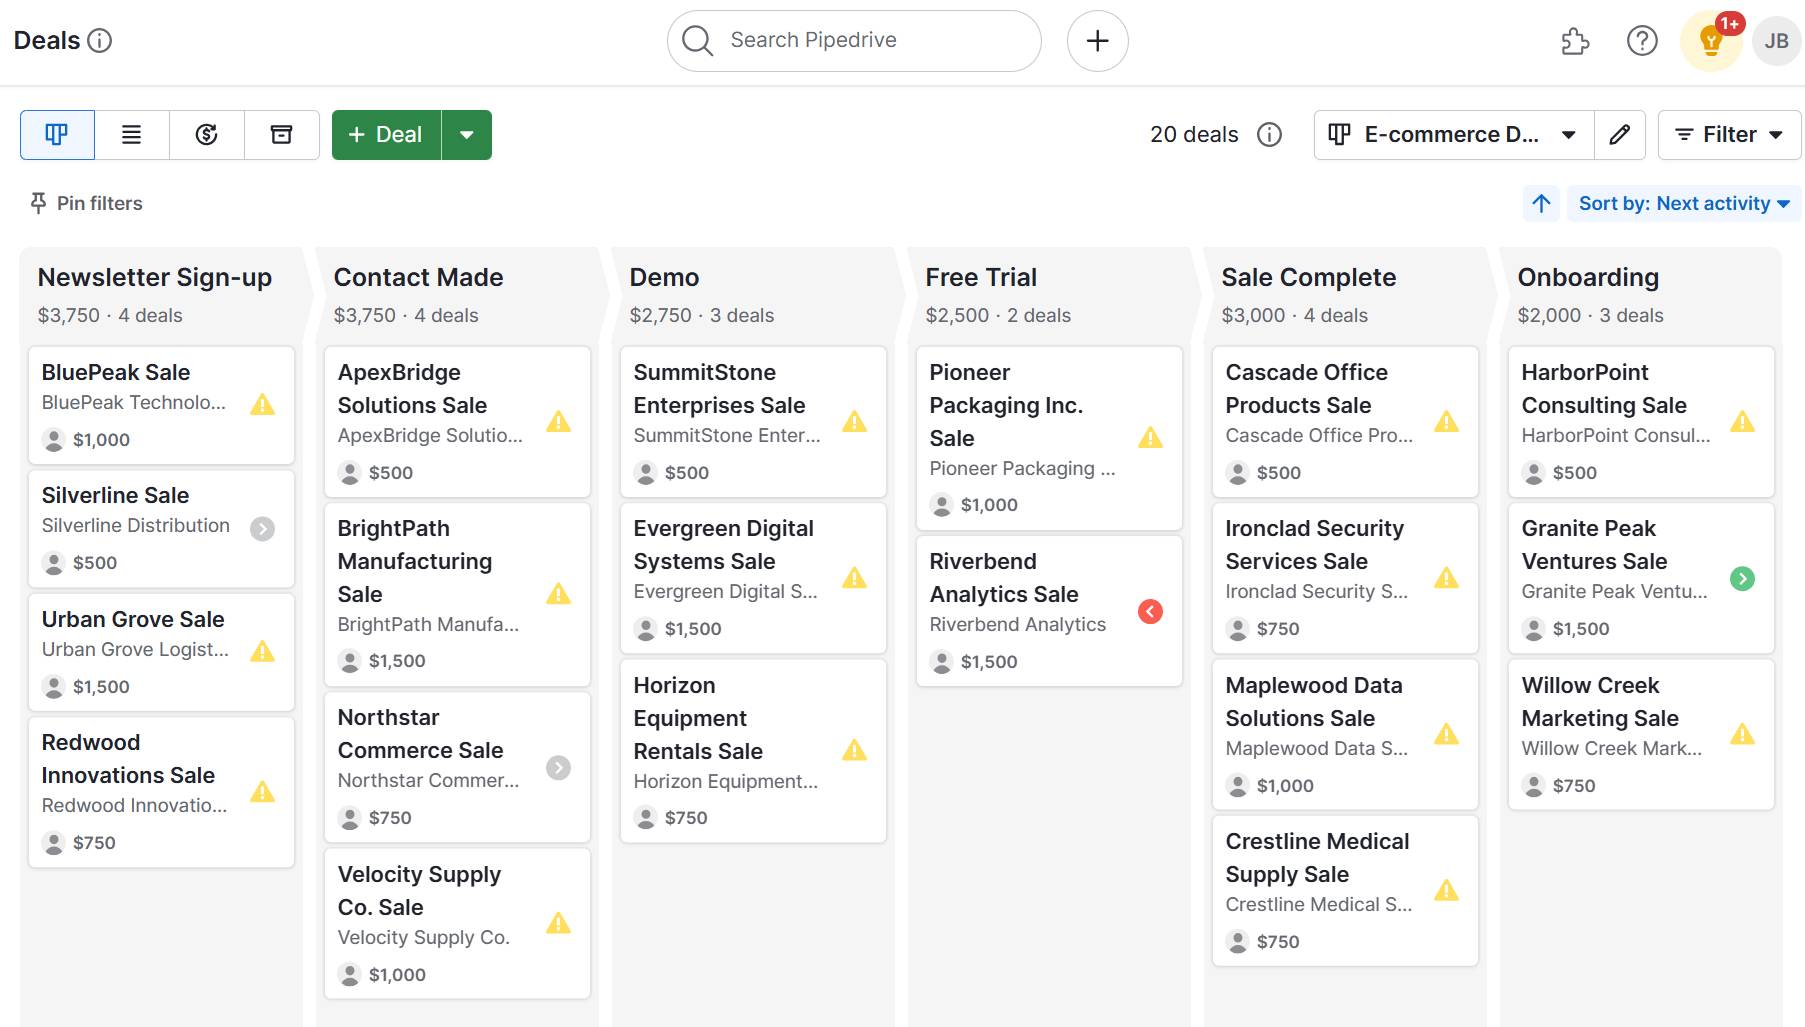Open the forecast view icon

tap(207, 135)
